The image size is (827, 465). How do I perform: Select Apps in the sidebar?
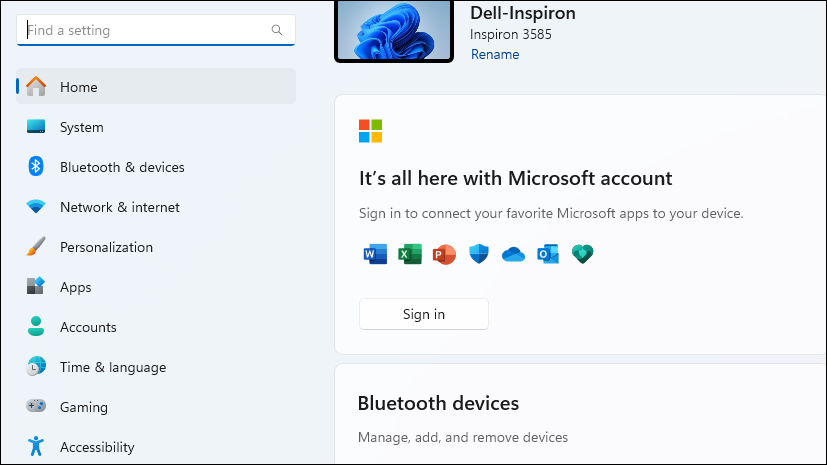pos(76,287)
